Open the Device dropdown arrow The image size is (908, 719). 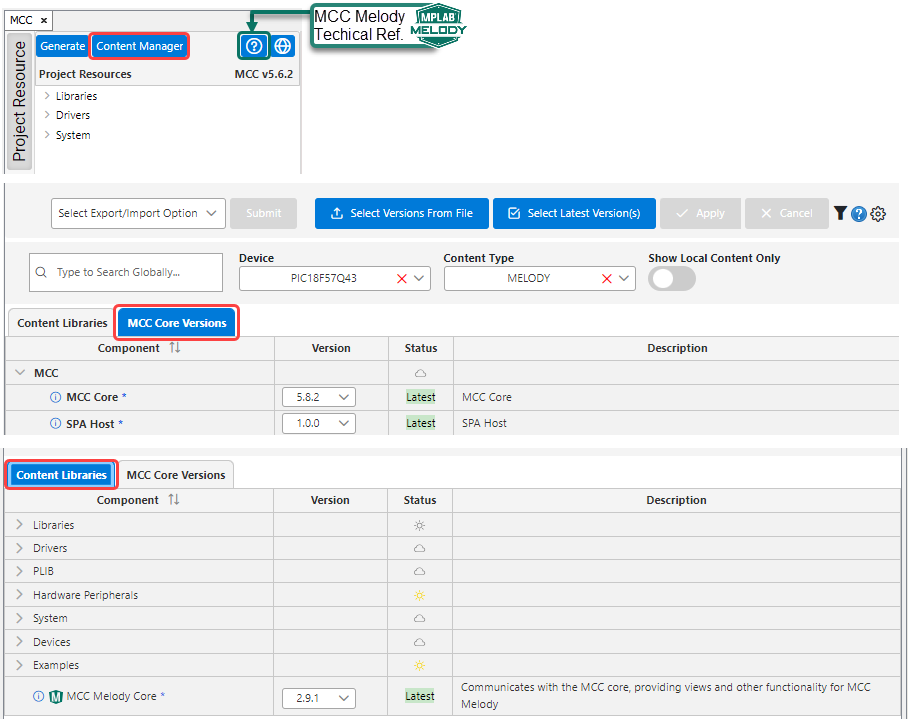coord(420,278)
